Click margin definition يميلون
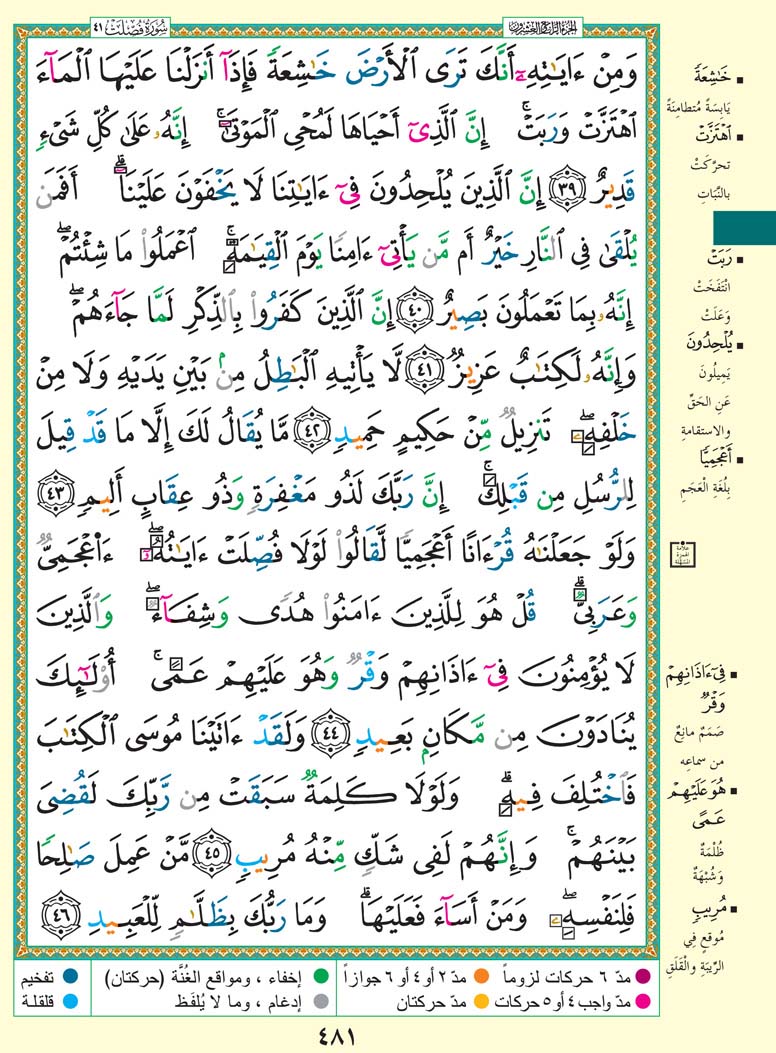776x1053 pixels. click(x=714, y=373)
